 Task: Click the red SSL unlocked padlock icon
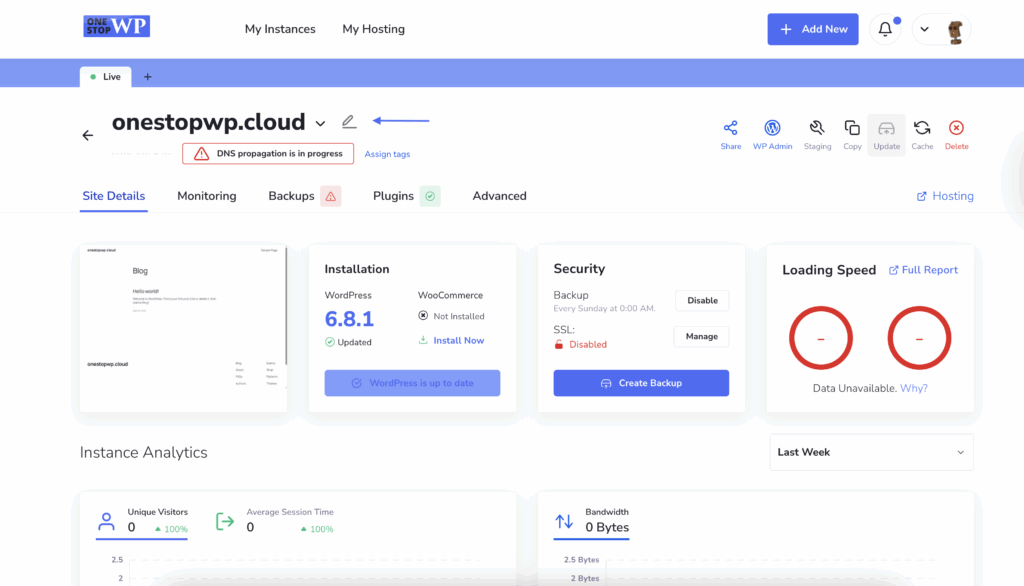pyautogui.click(x=558, y=344)
